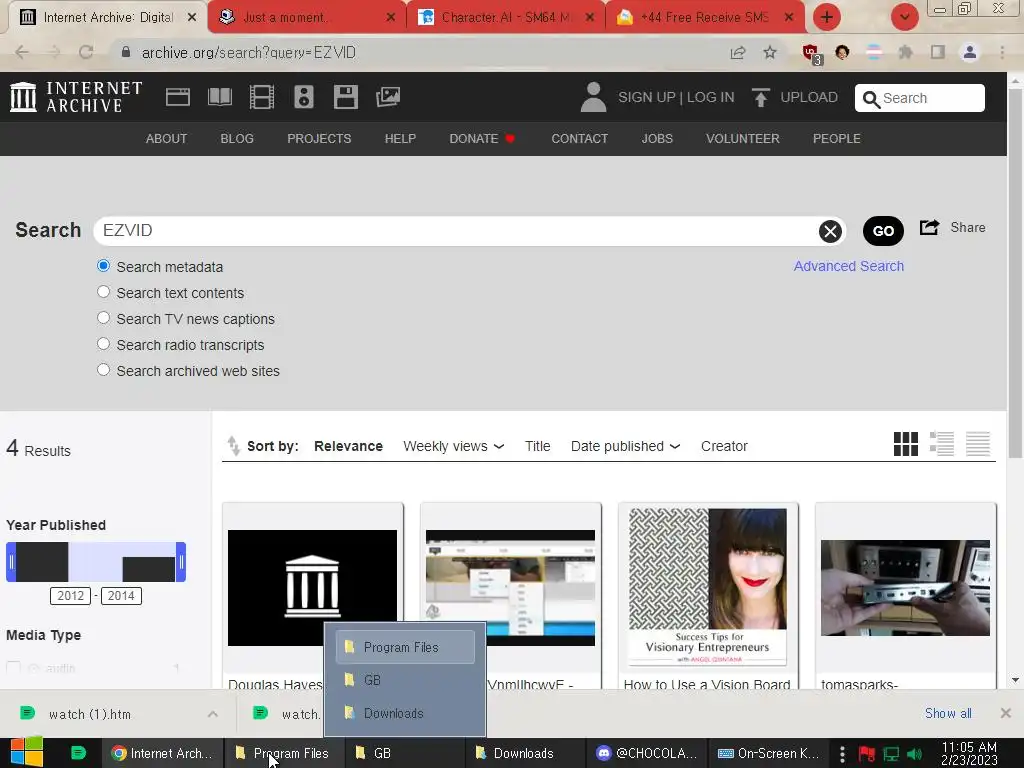Click the share page icon in address bar
Image resolution: width=1024 pixels, height=768 pixels.
click(738, 52)
